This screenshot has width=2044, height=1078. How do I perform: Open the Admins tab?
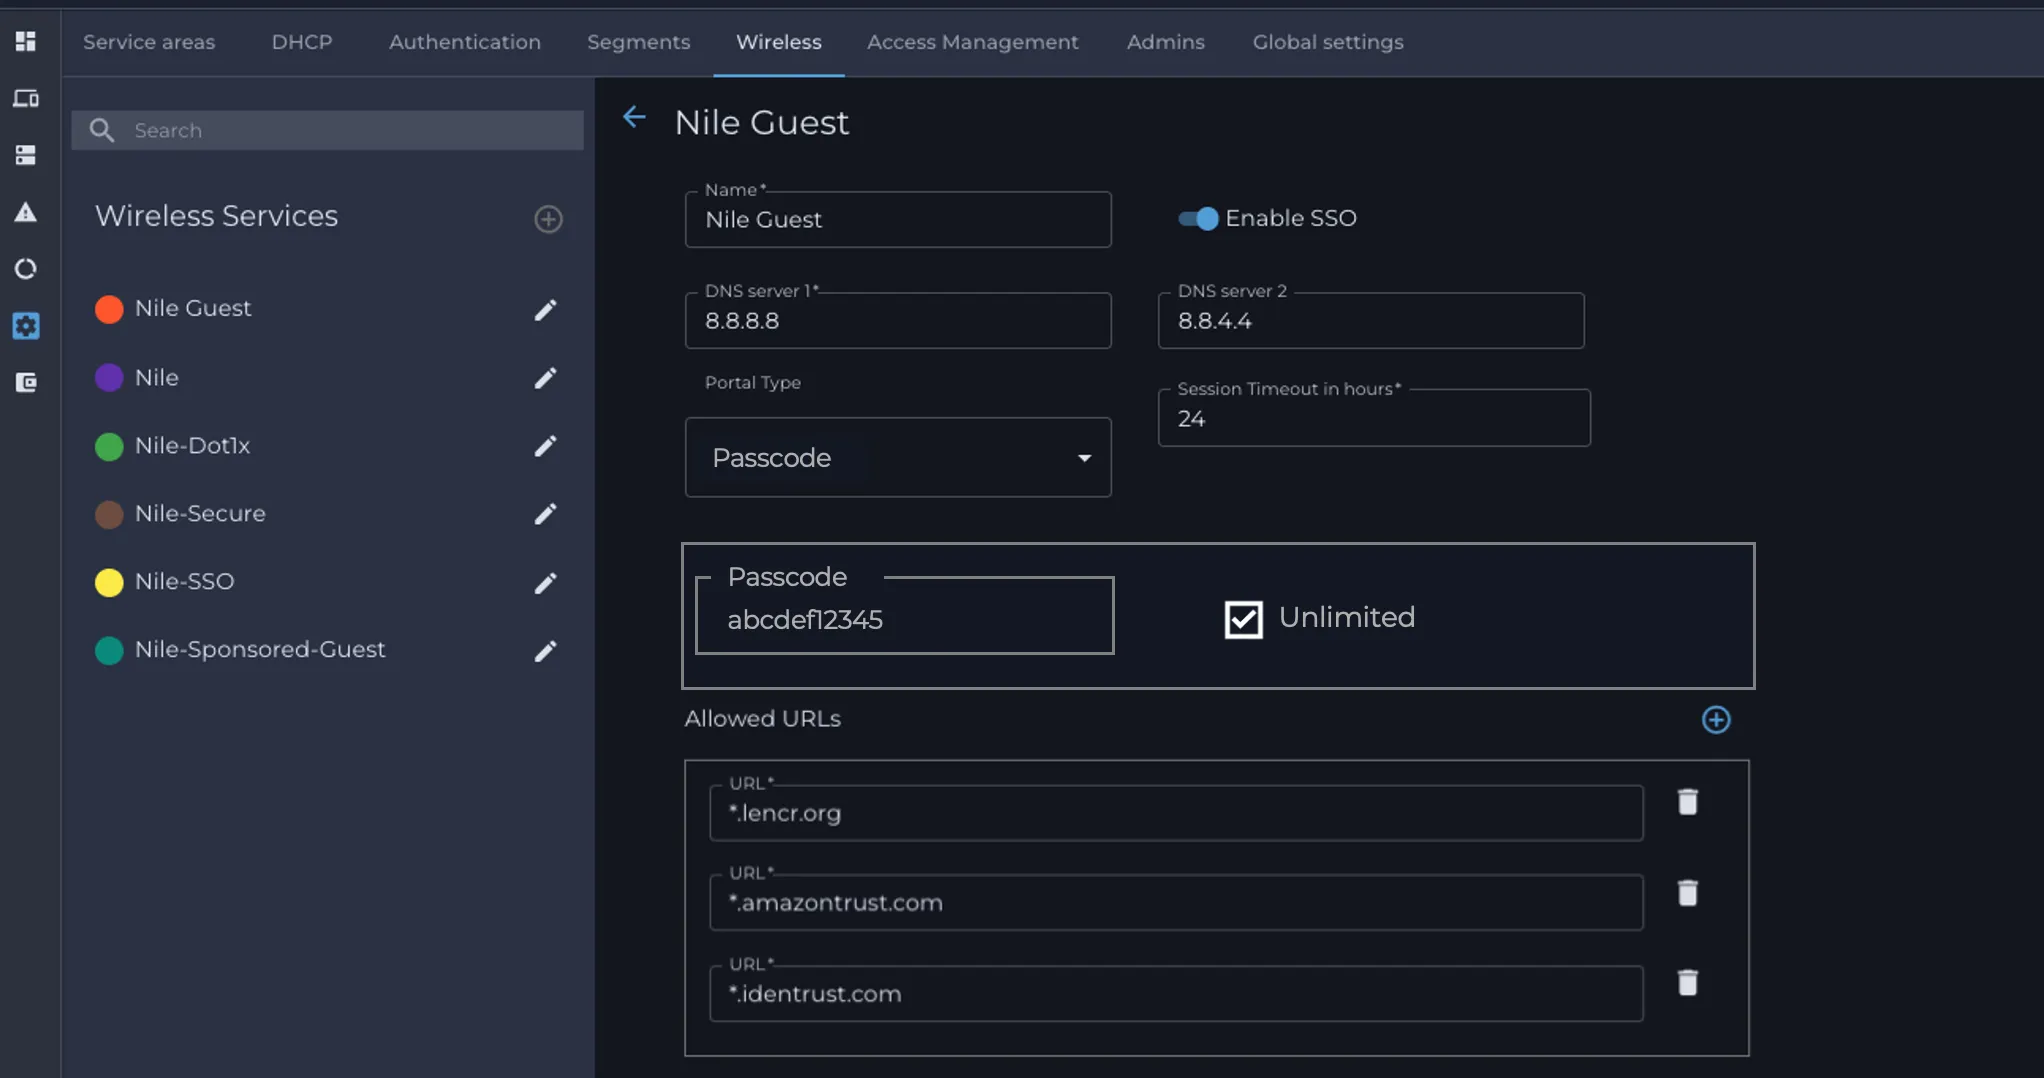(1166, 42)
